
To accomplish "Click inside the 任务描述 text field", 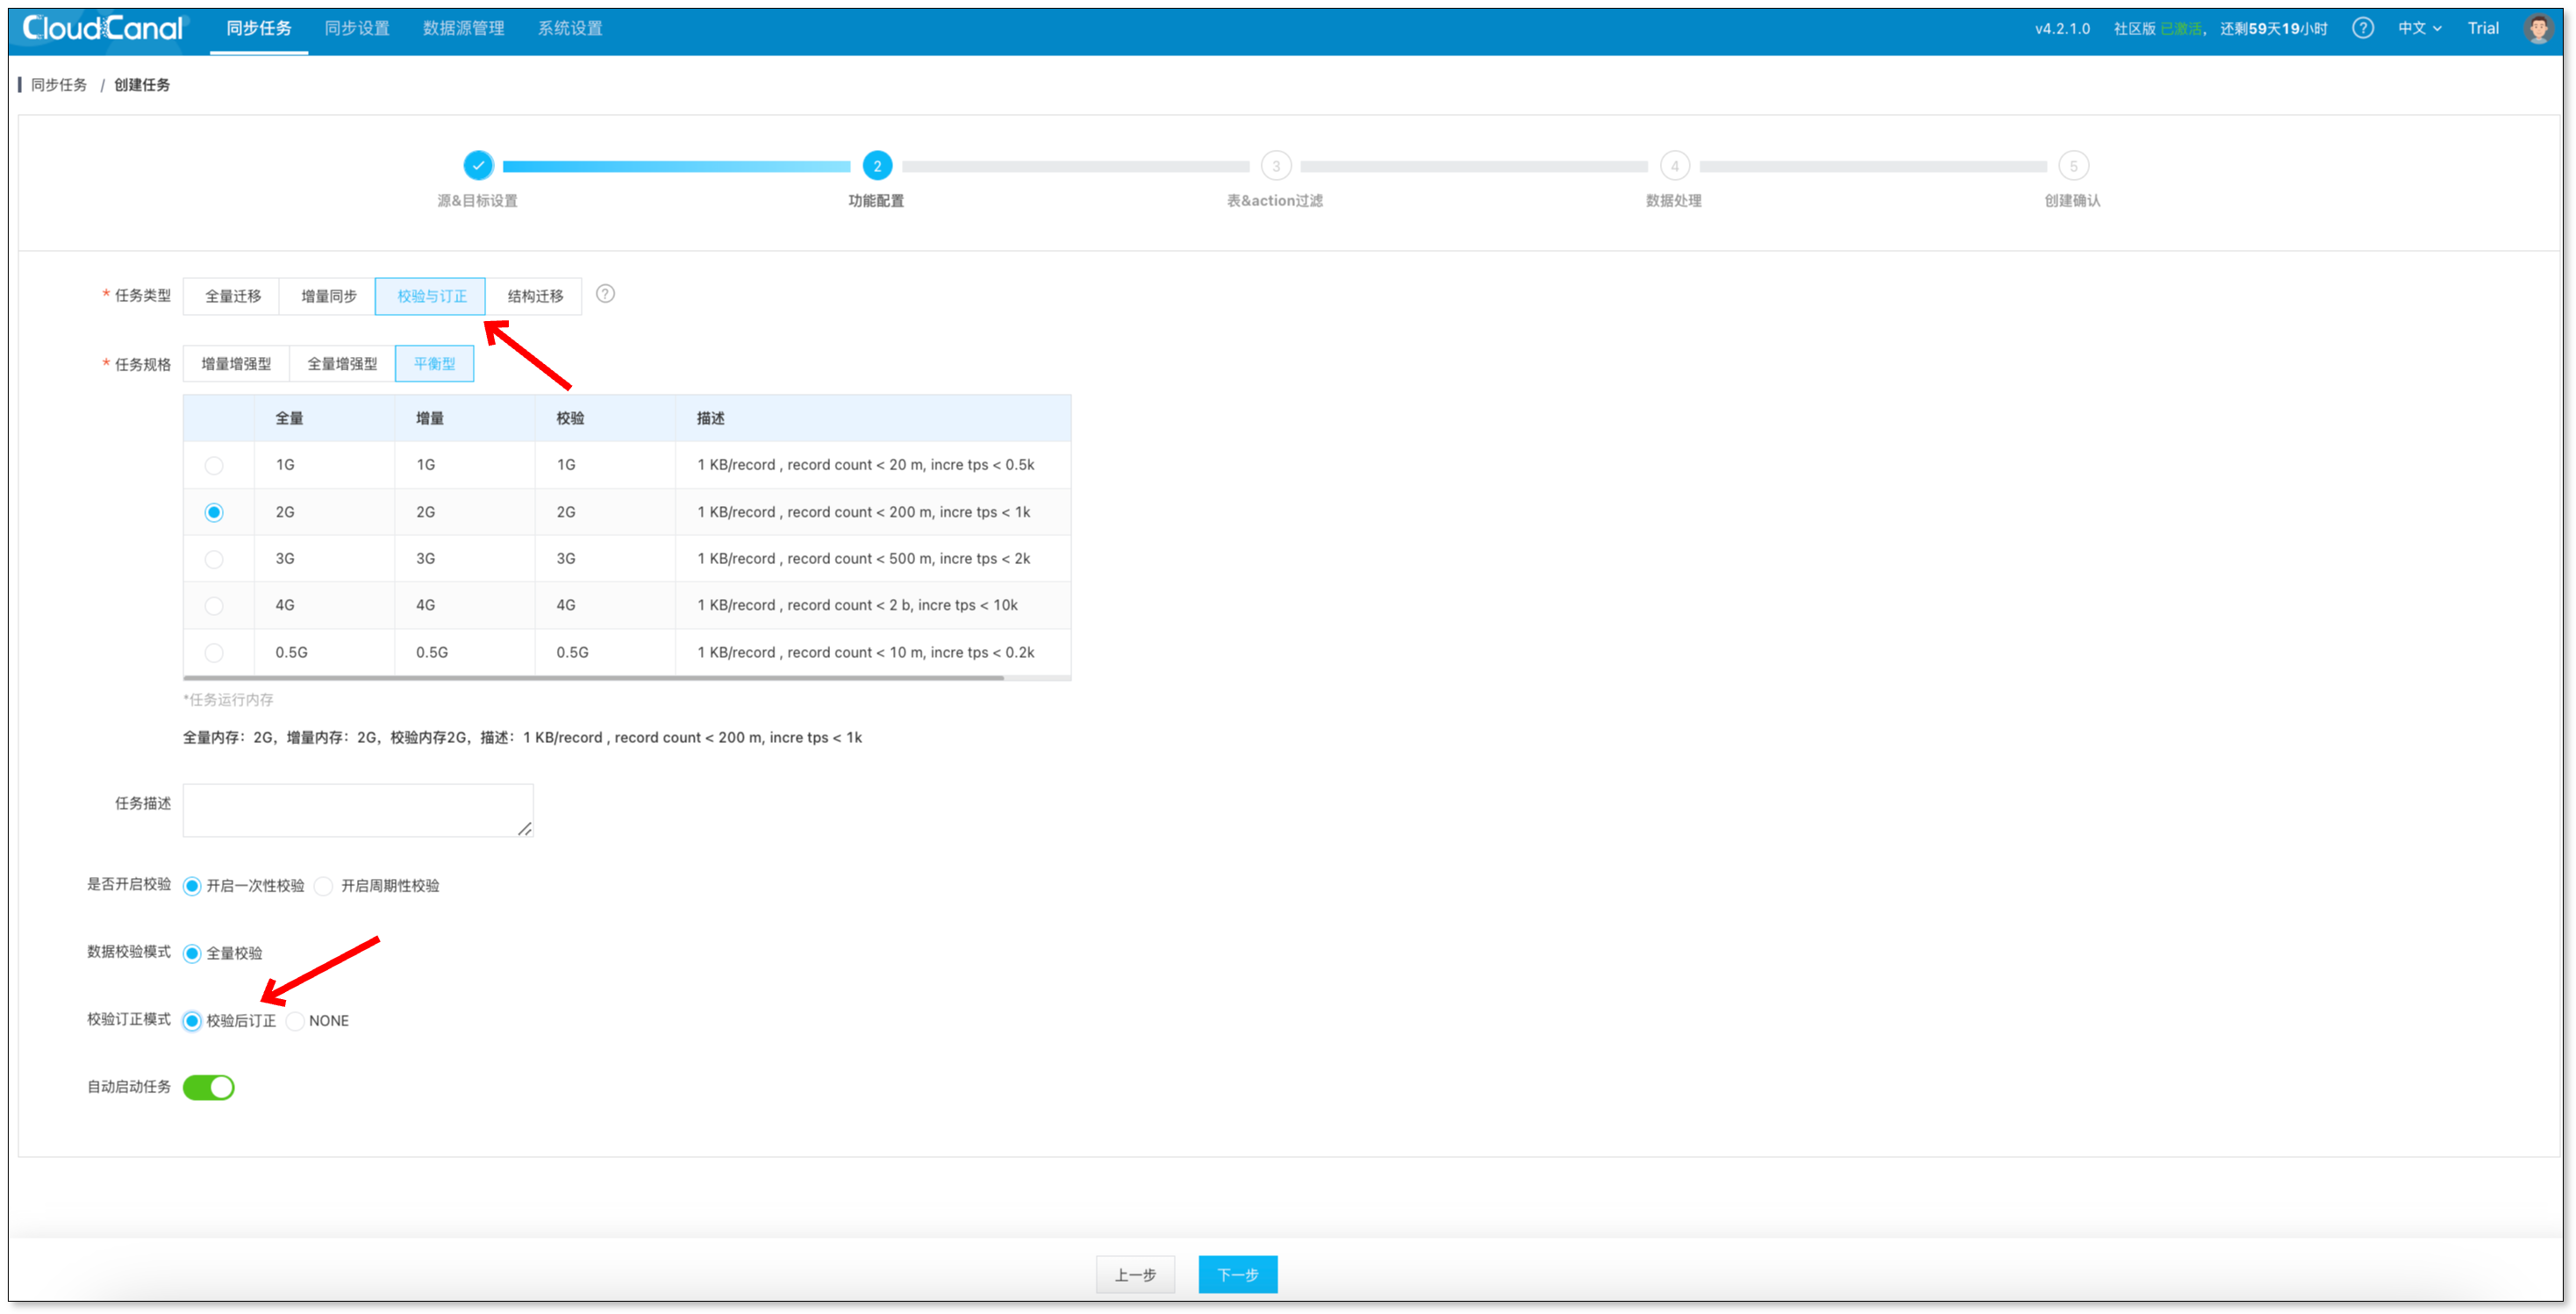I will pos(357,810).
